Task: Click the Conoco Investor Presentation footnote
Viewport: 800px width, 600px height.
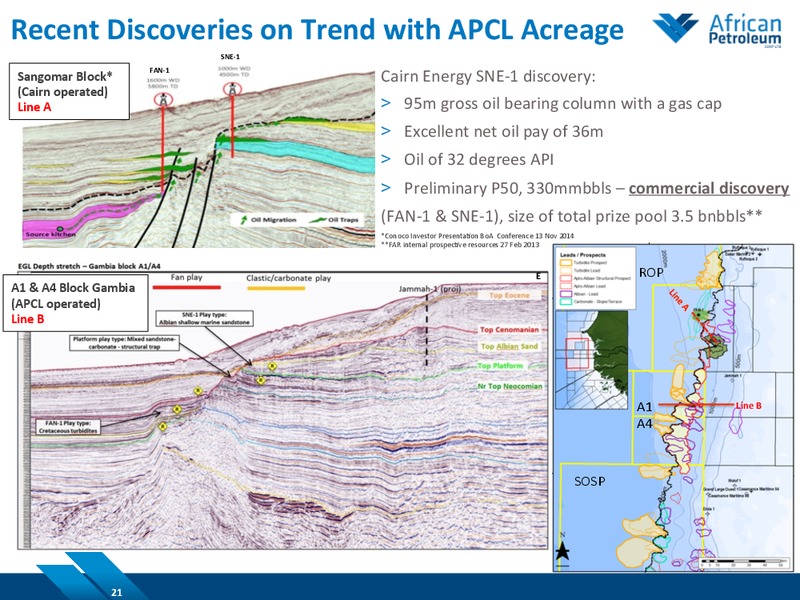Action: (x=478, y=236)
